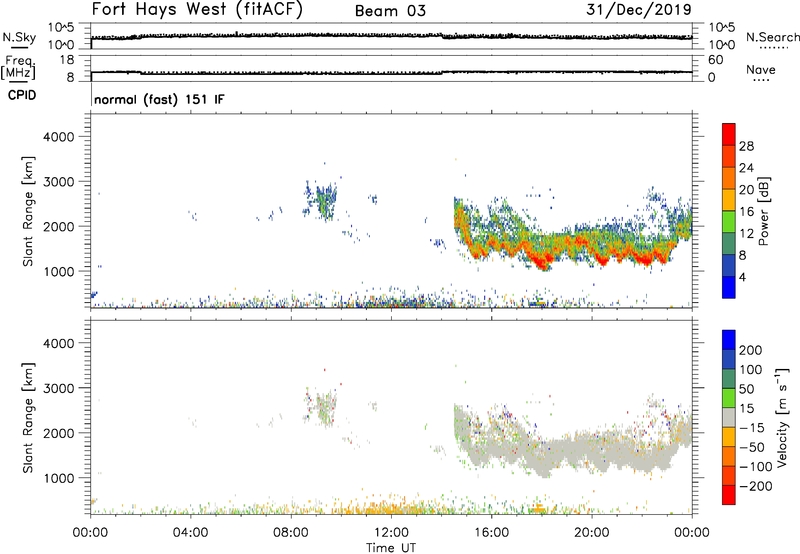Click "Slant Range [km]" label of velocity panel

28,417
